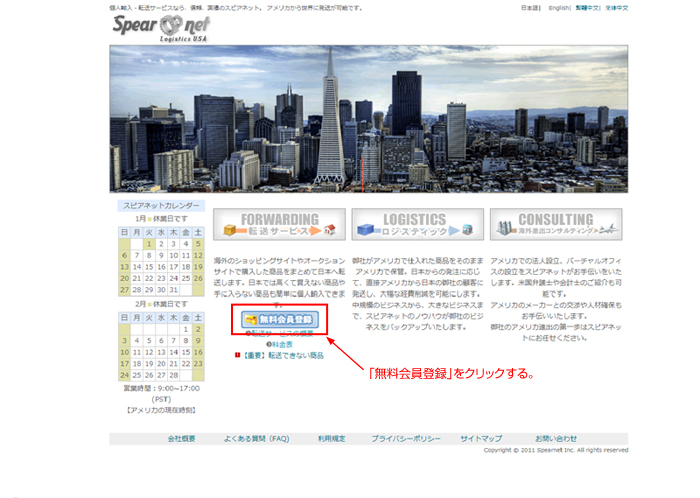
Task: Open よくある質問 (FAQ) footer link
Action: (x=256, y=438)
